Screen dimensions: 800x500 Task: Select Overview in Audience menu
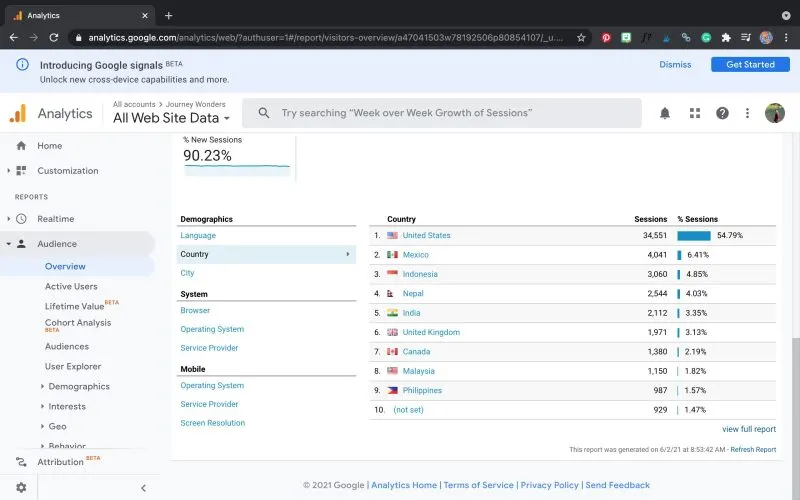(x=65, y=266)
